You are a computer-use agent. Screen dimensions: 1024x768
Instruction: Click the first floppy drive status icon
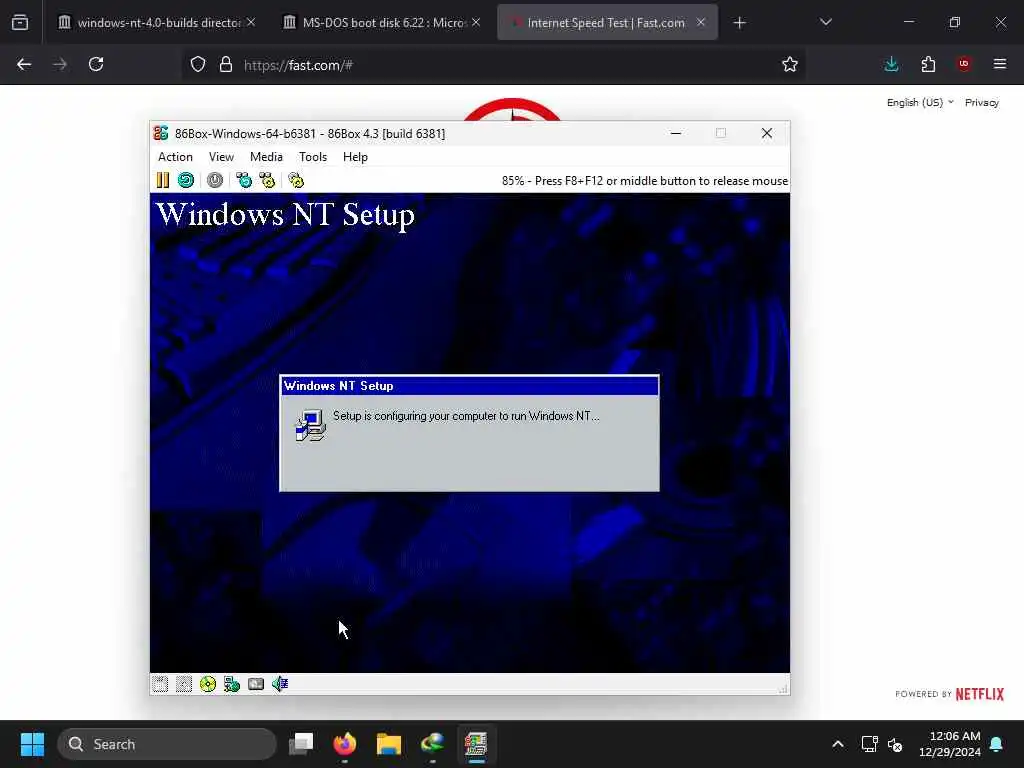(x=160, y=684)
